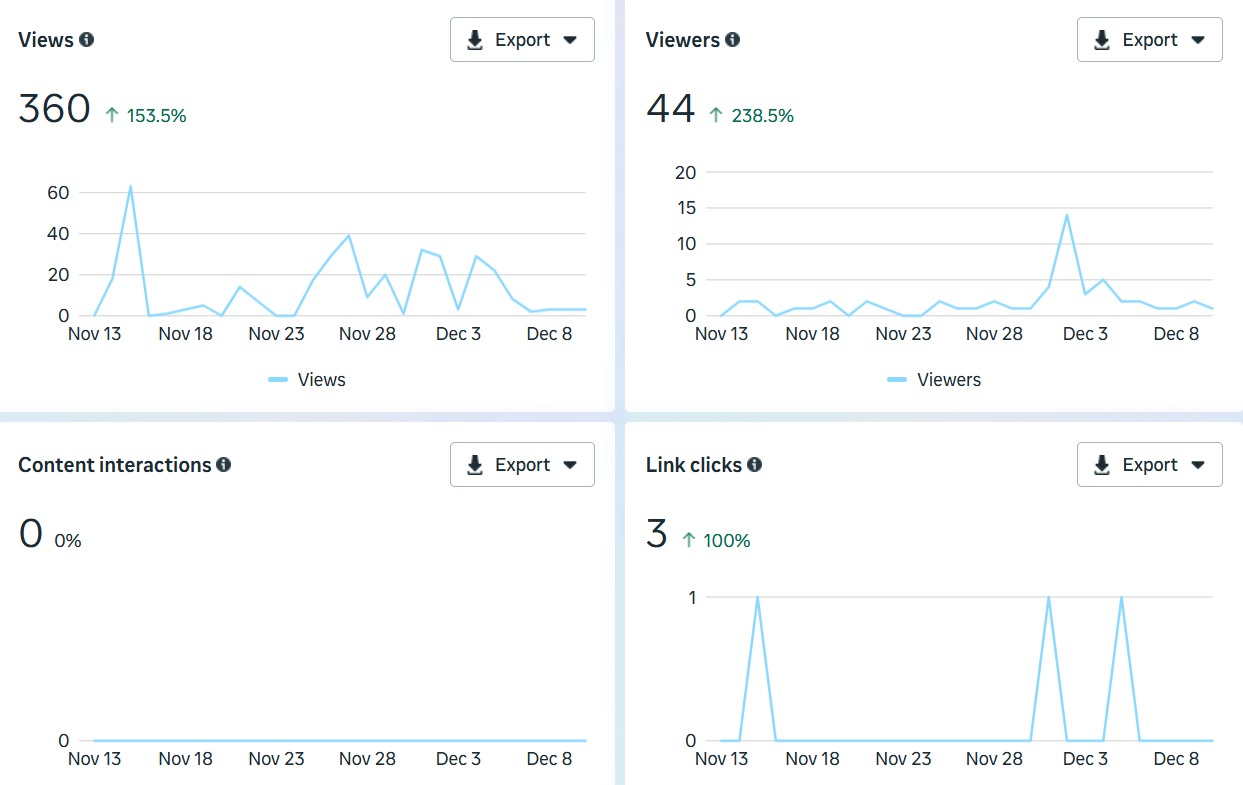
Task: Click the first Link clicks spike
Action: [x=757, y=597]
